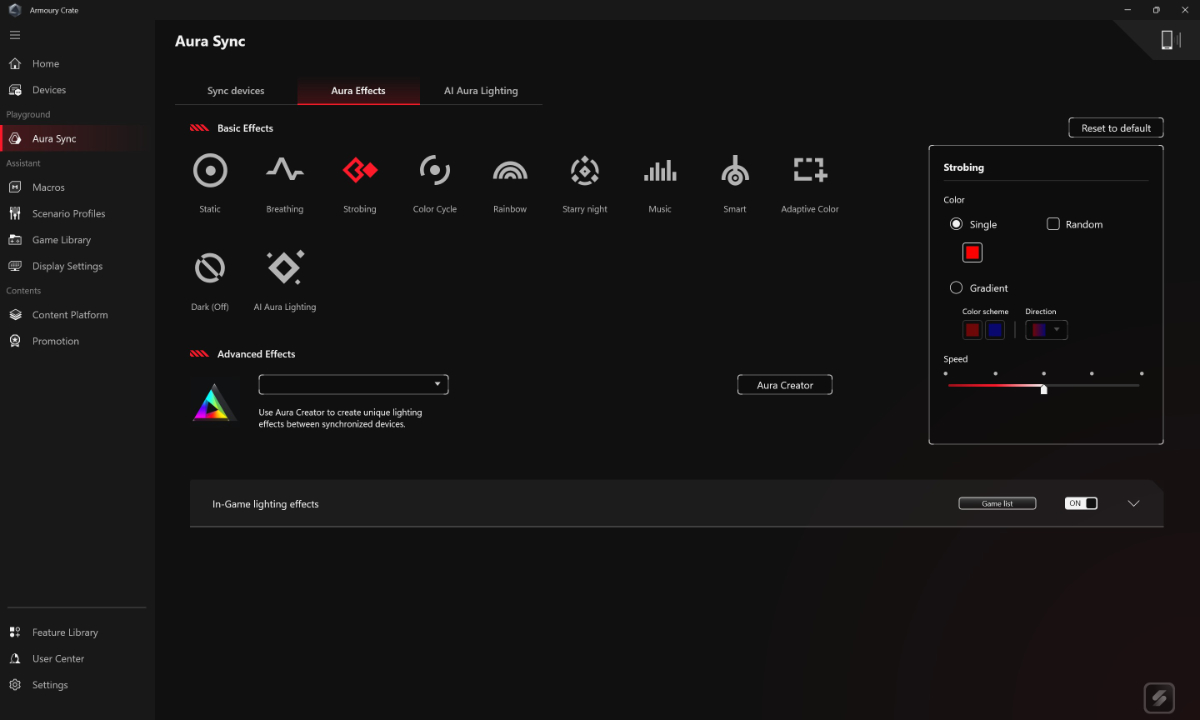The width and height of the screenshot is (1200, 720).
Task: Click the dark red gradient scheme swatch
Action: [972, 330]
